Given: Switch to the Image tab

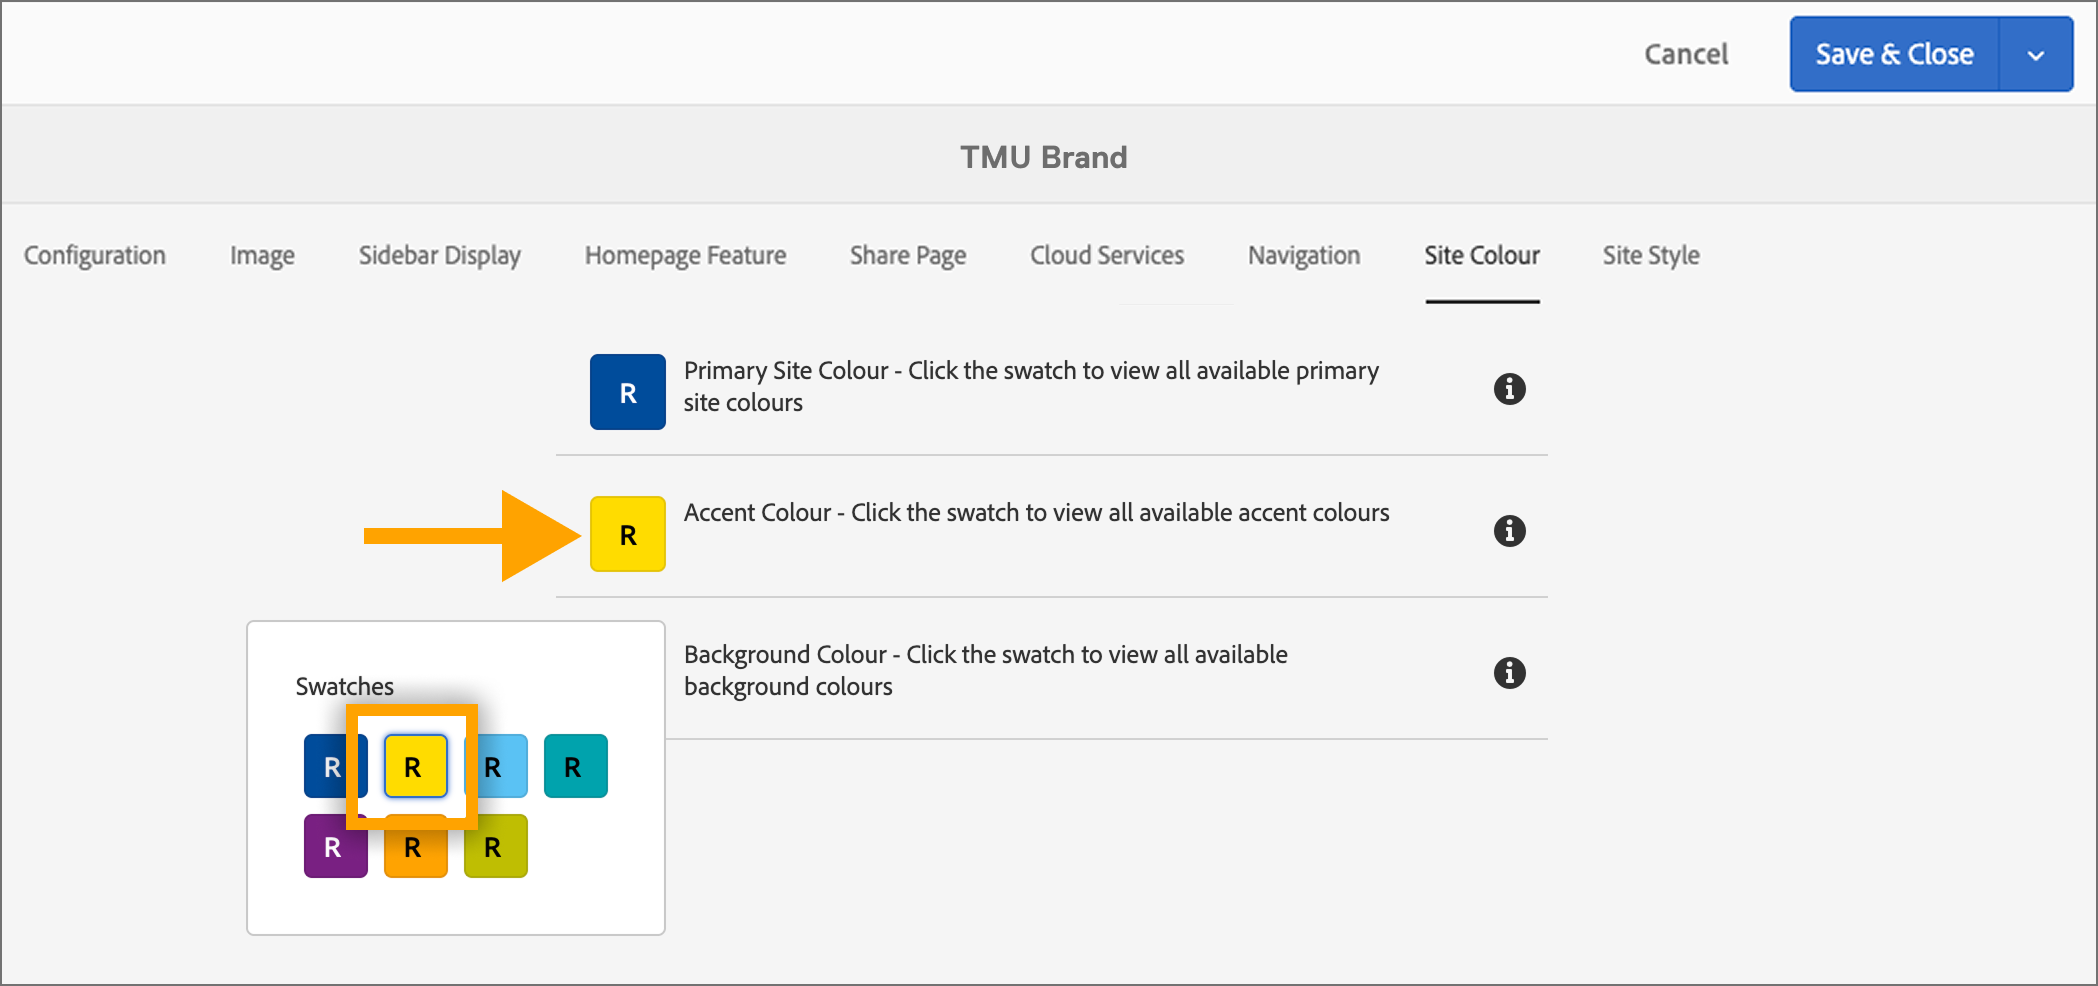Looking at the screenshot, I should point(261,255).
